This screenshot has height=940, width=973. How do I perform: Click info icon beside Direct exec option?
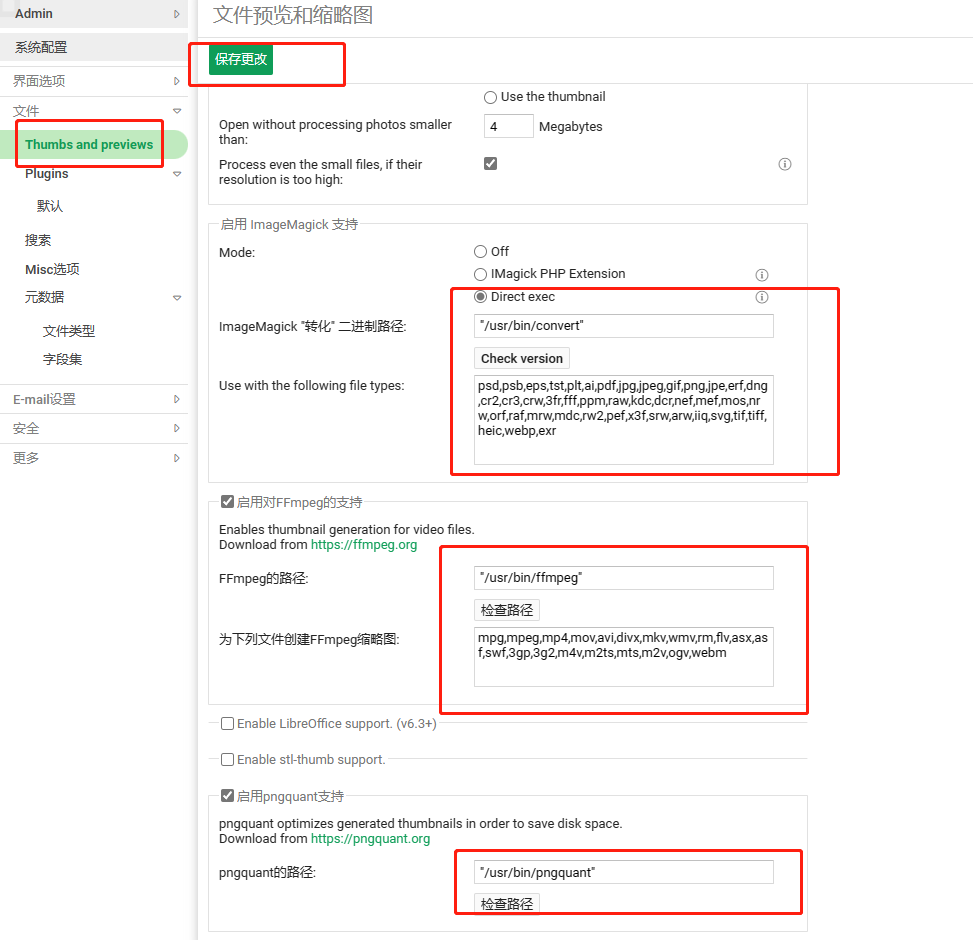(761, 297)
